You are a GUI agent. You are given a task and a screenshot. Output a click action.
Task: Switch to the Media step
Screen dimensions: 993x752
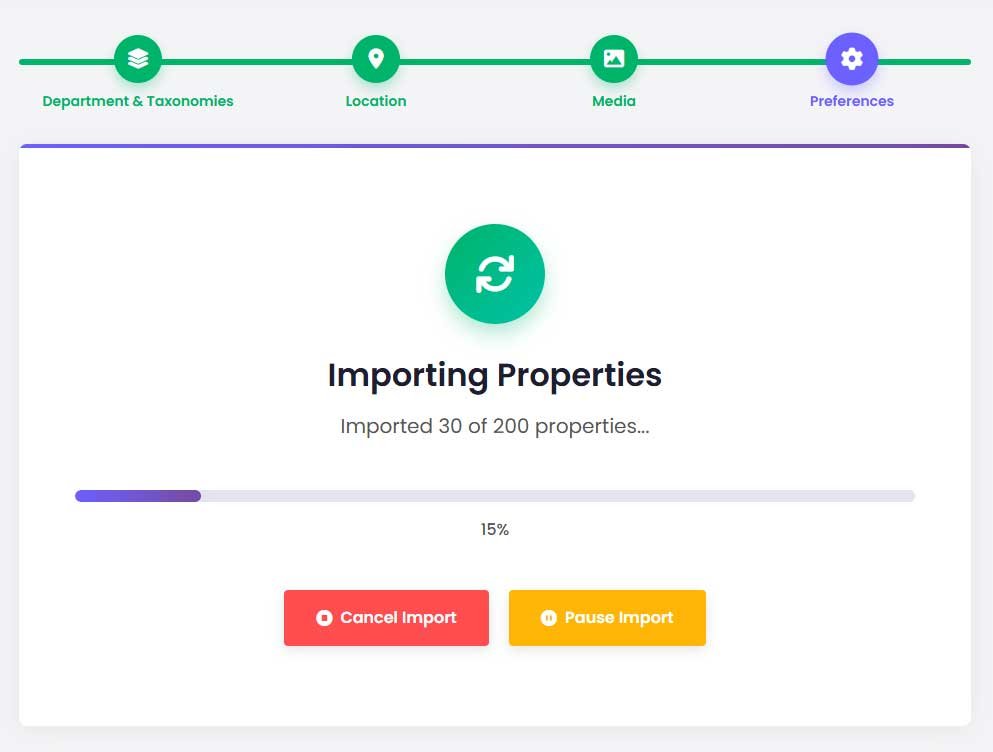pyautogui.click(x=613, y=101)
